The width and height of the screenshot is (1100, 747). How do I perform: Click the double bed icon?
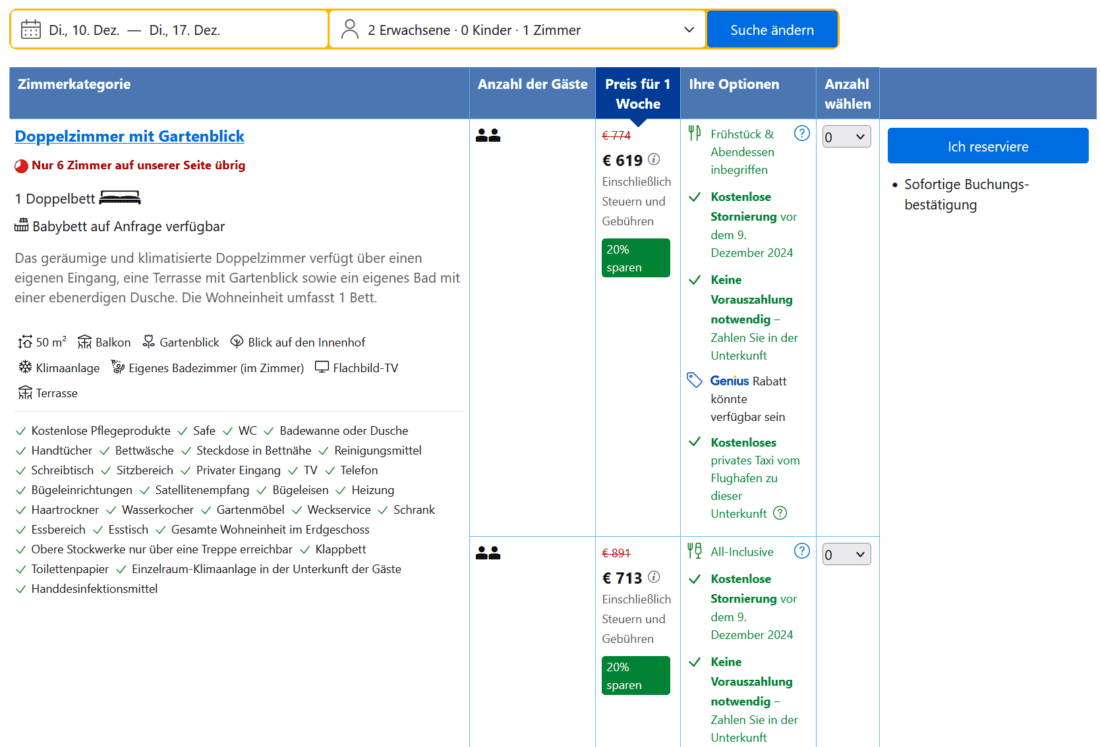pyautogui.click(x=120, y=198)
